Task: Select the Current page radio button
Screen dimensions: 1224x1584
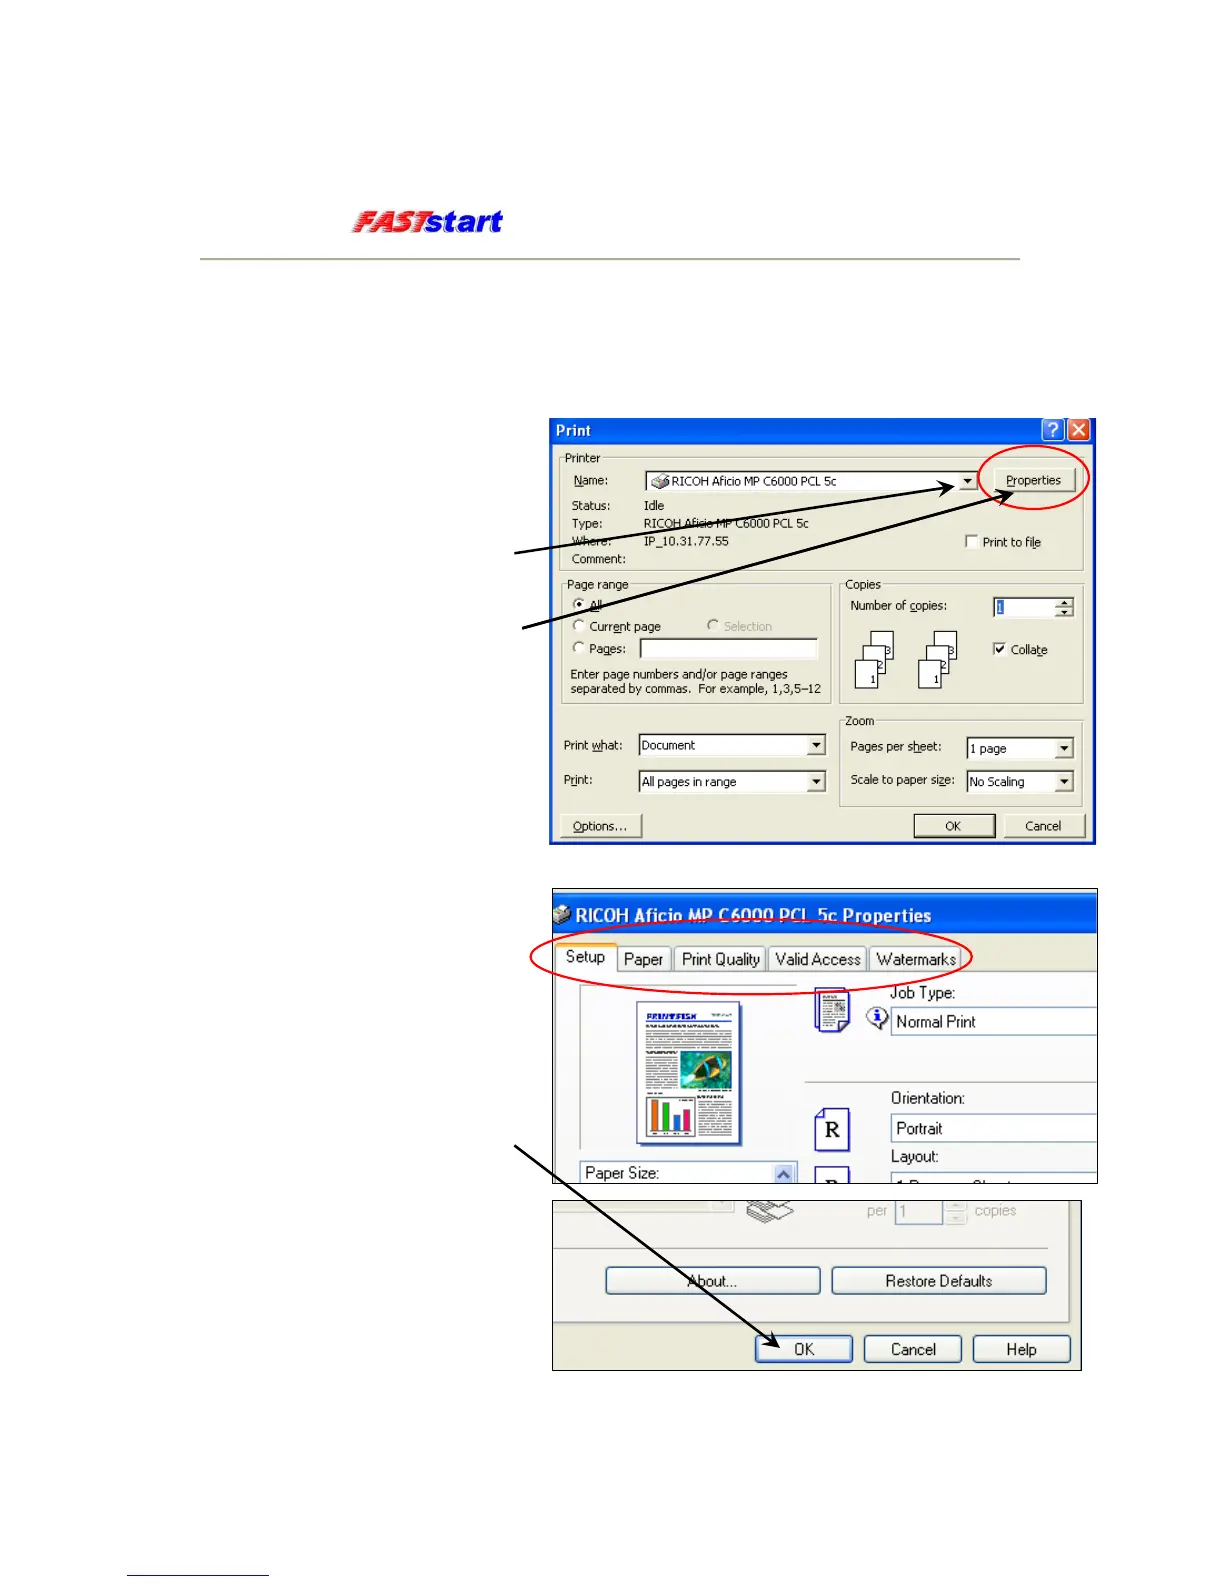Action: 579,626
